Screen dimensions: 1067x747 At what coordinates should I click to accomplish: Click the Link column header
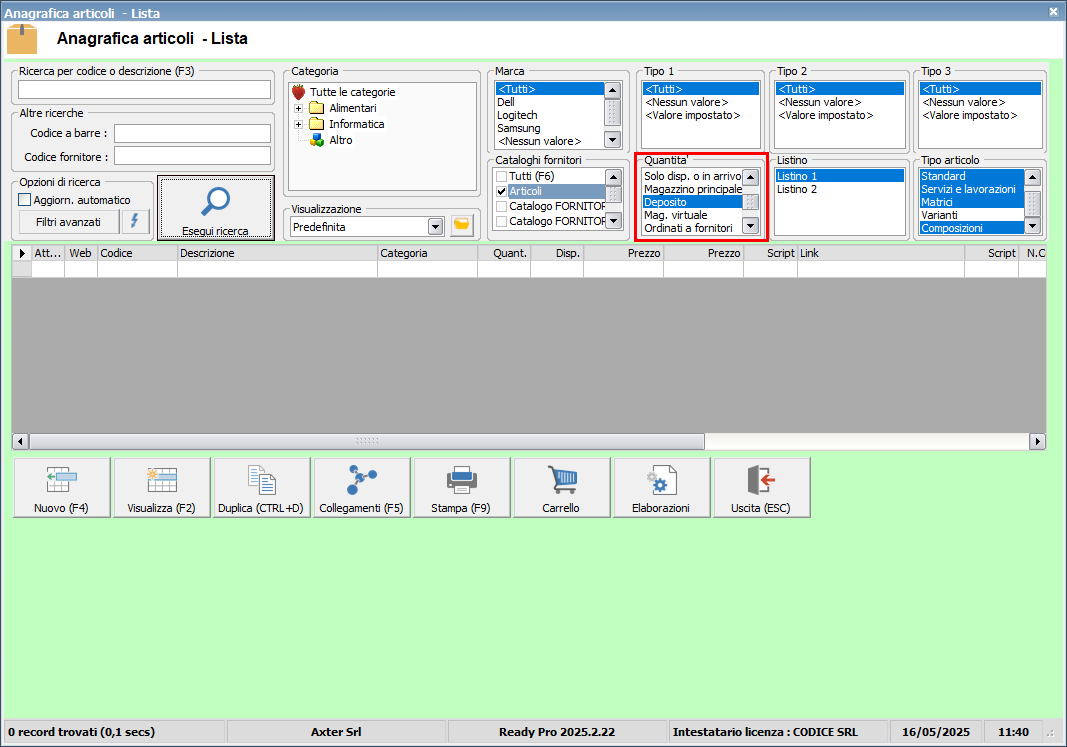coord(881,253)
